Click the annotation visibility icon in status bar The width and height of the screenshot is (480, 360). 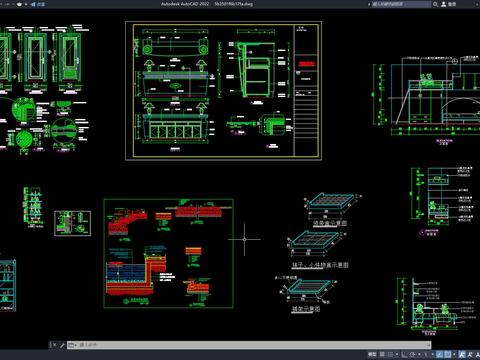pos(470,354)
